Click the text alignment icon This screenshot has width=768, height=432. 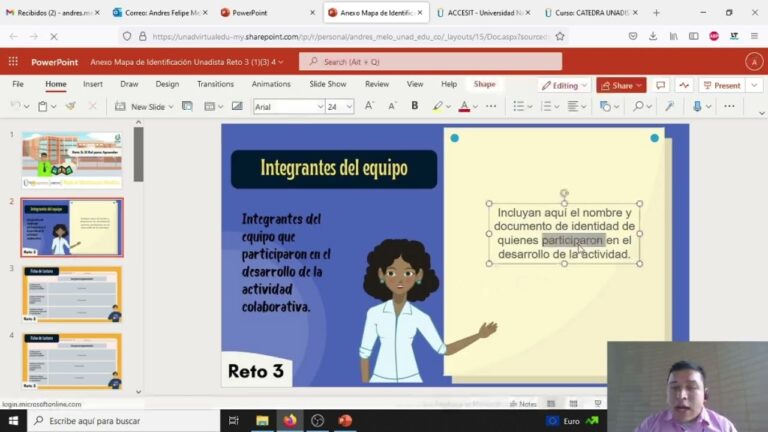(573, 106)
